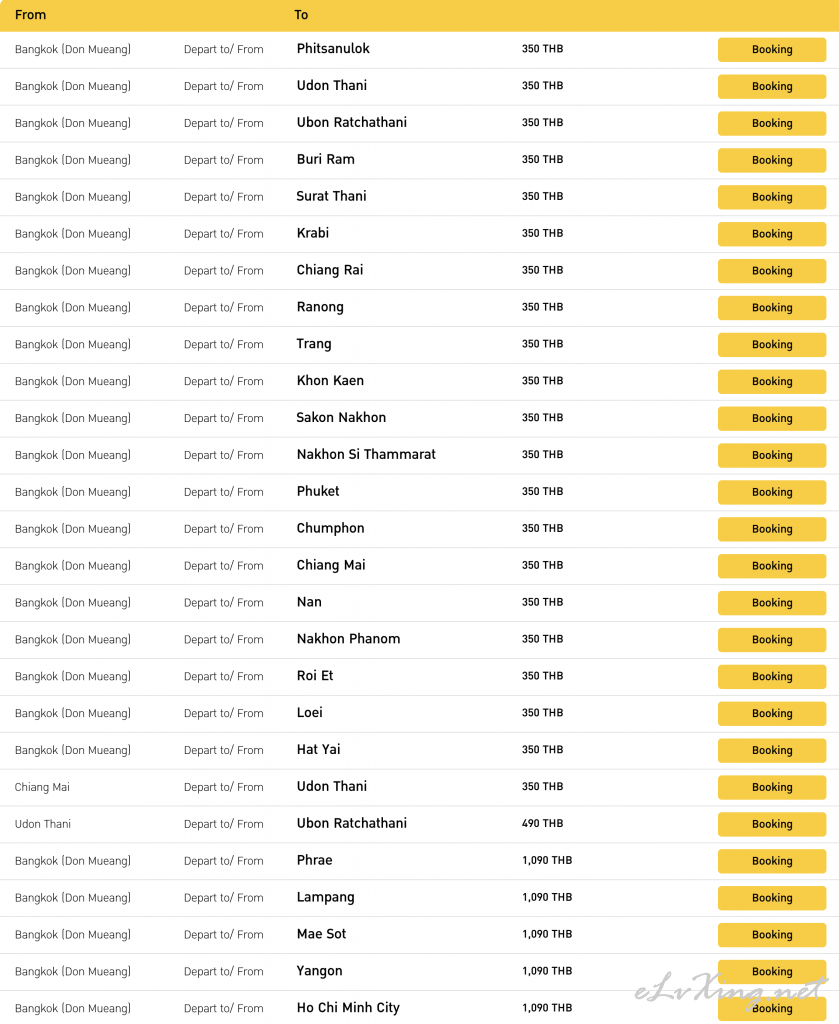The height and width of the screenshot is (1024, 839).
Task: Choose Booking for Ranong
Action: click(772, 308)
